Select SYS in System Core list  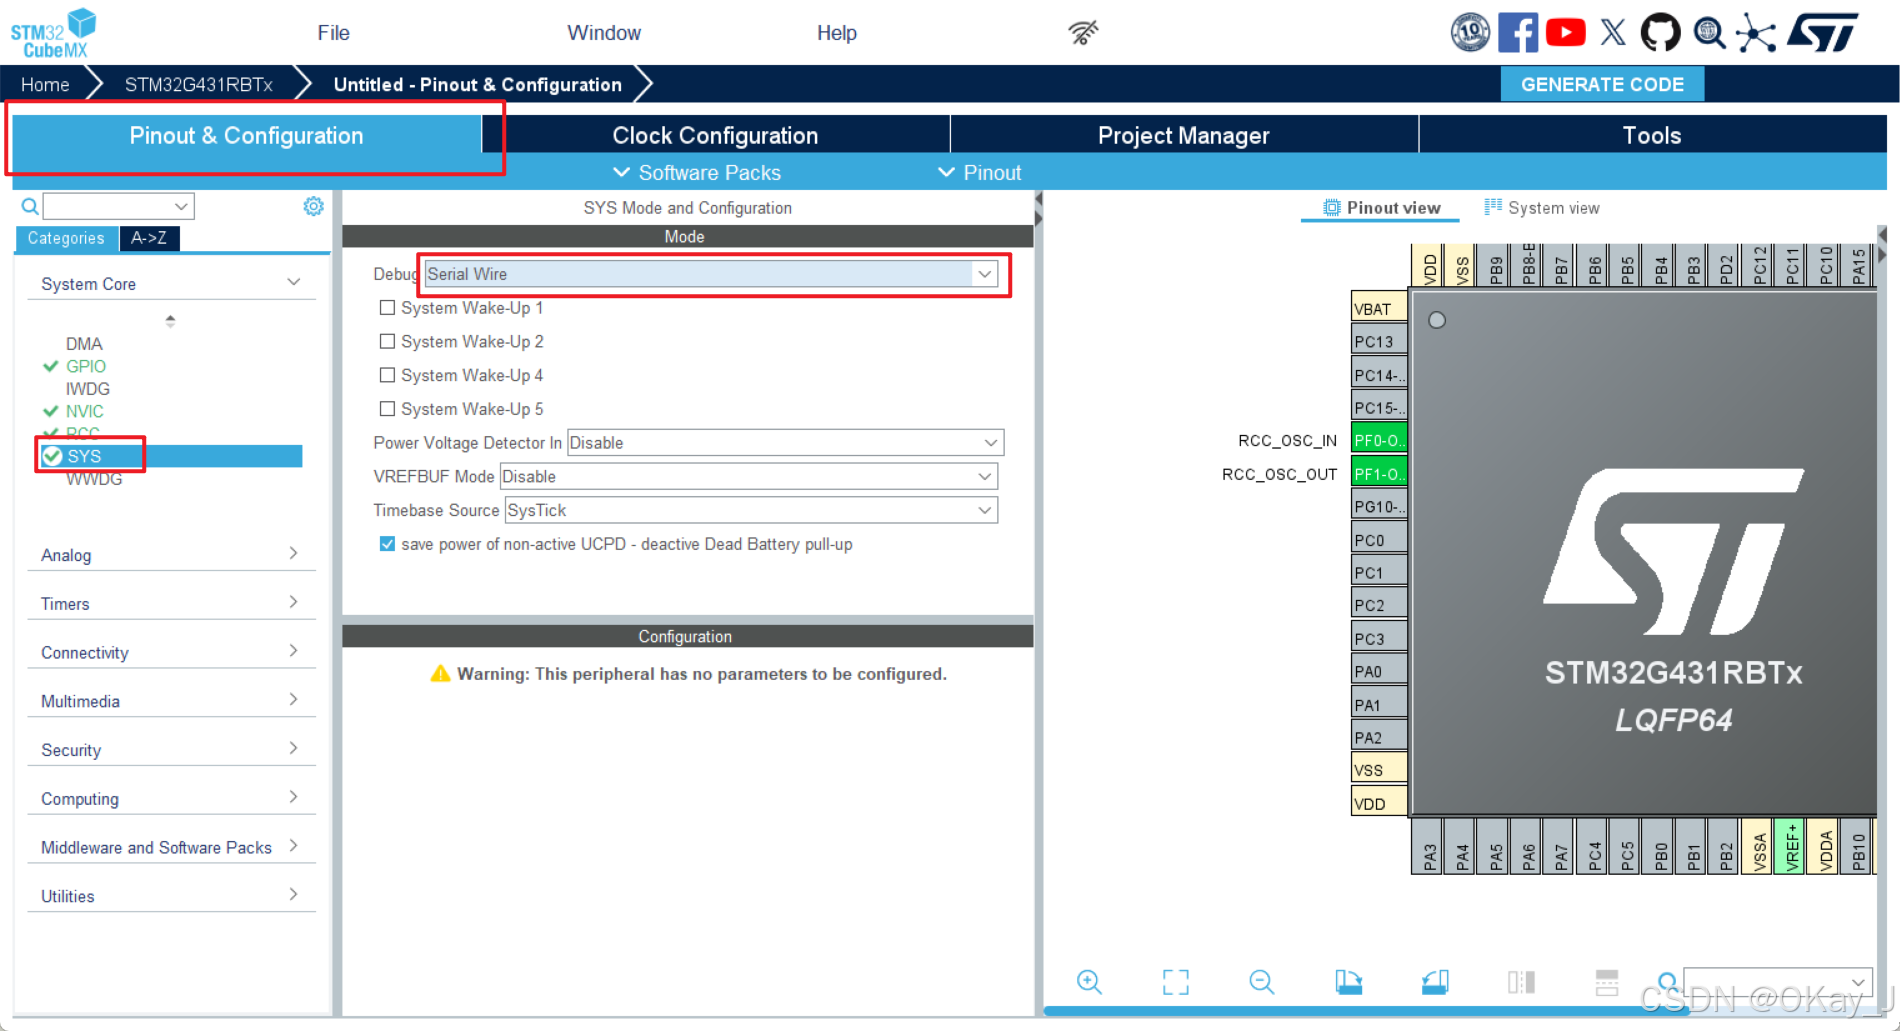click(x=170, y=456)
